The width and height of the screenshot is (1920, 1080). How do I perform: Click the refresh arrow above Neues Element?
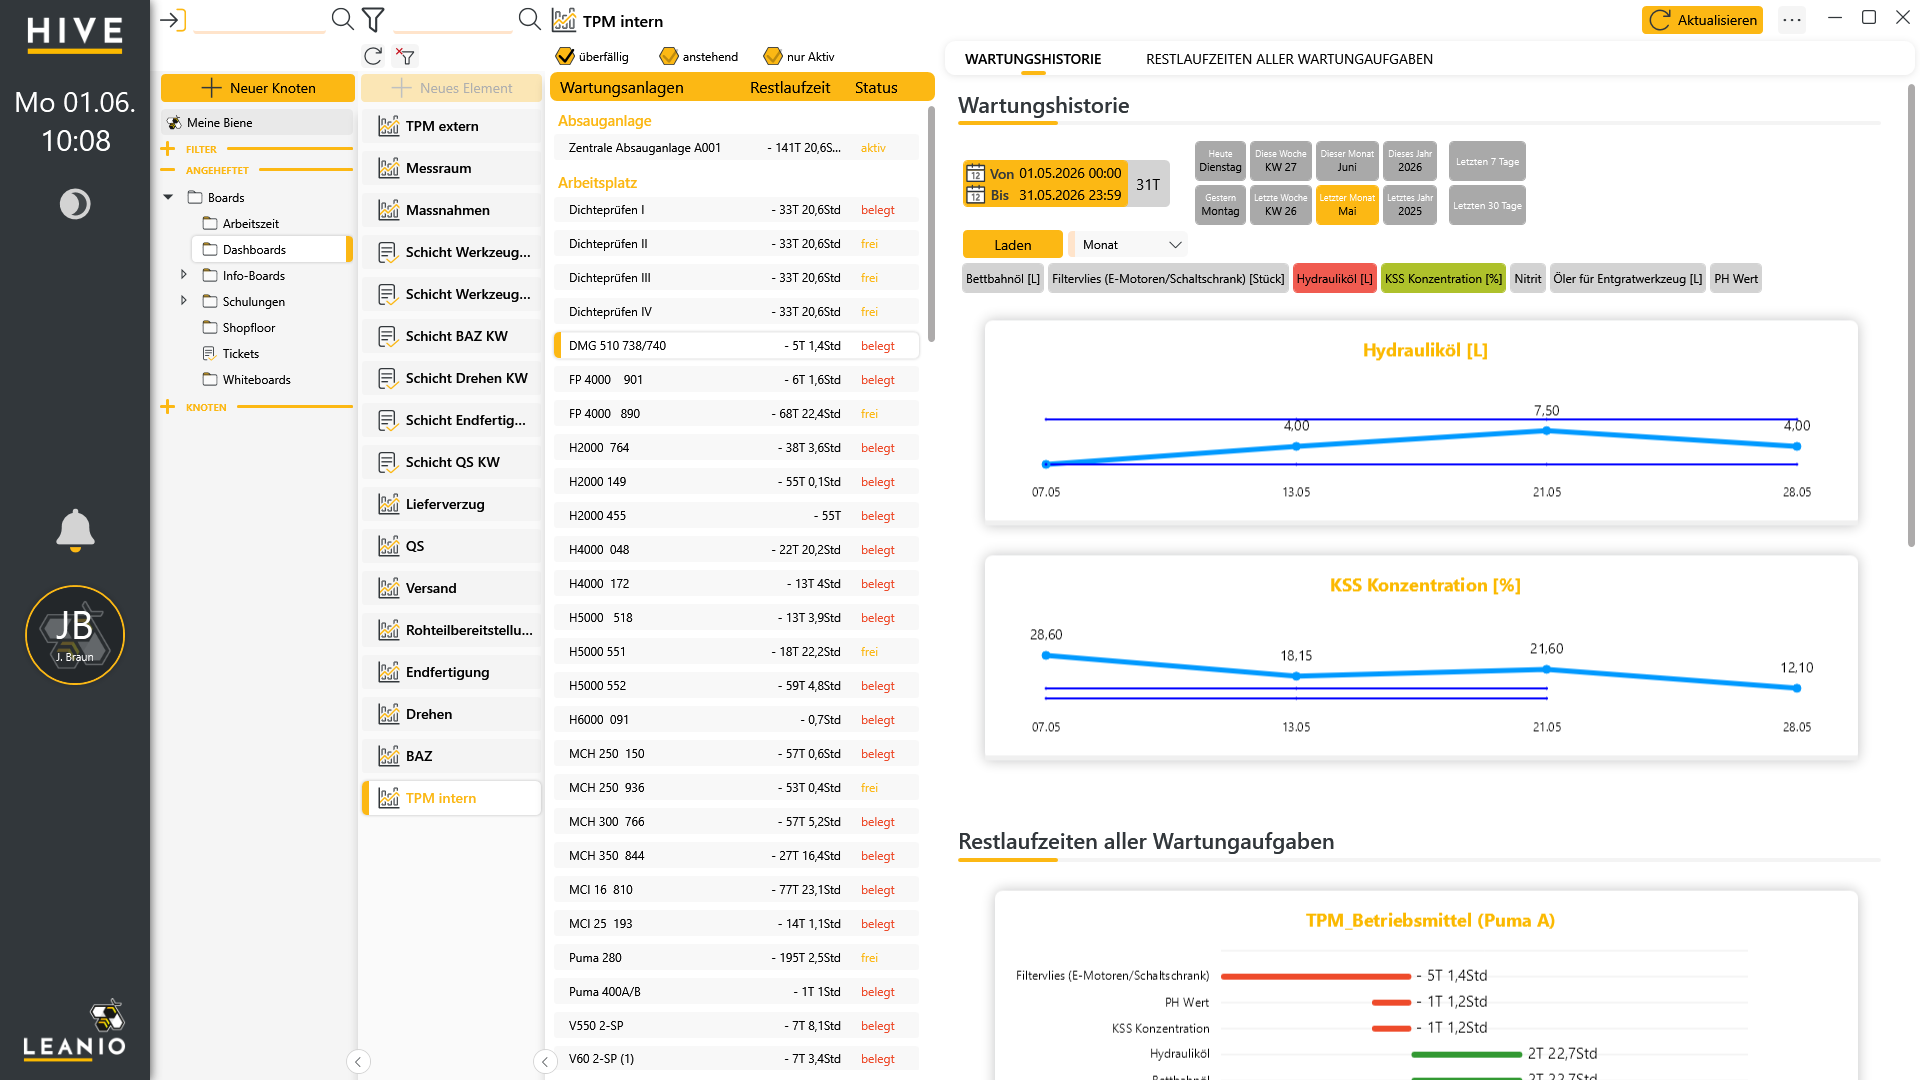pos(373,57)
